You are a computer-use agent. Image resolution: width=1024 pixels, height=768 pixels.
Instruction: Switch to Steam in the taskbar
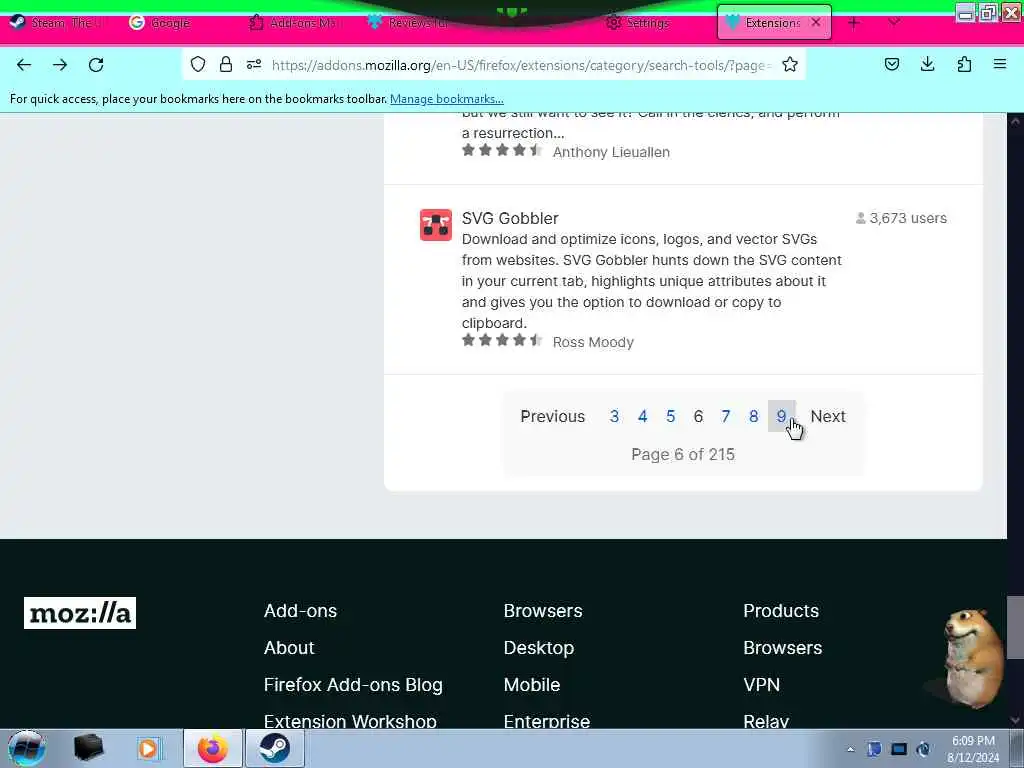click(x=274, y=748)
